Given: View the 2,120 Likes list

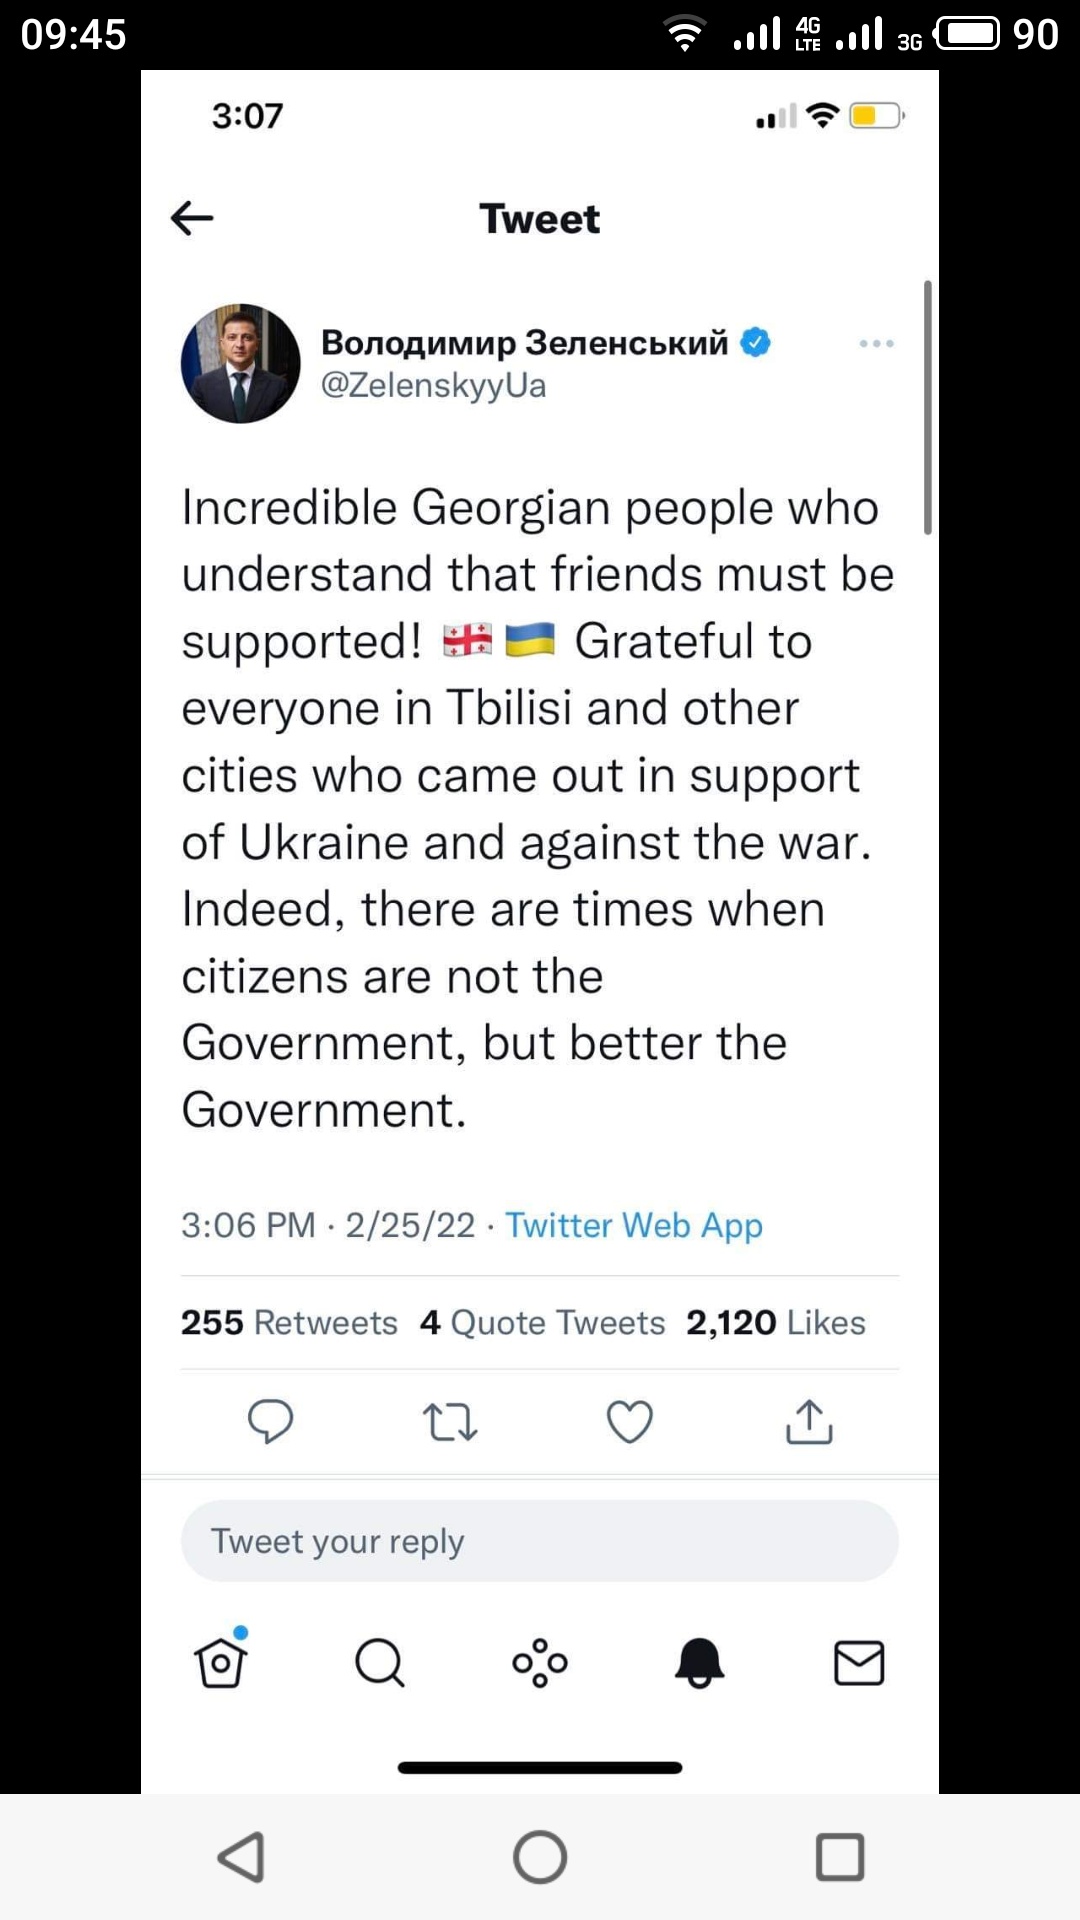Looking at the screenshot, I should (x=775, y=1322).
